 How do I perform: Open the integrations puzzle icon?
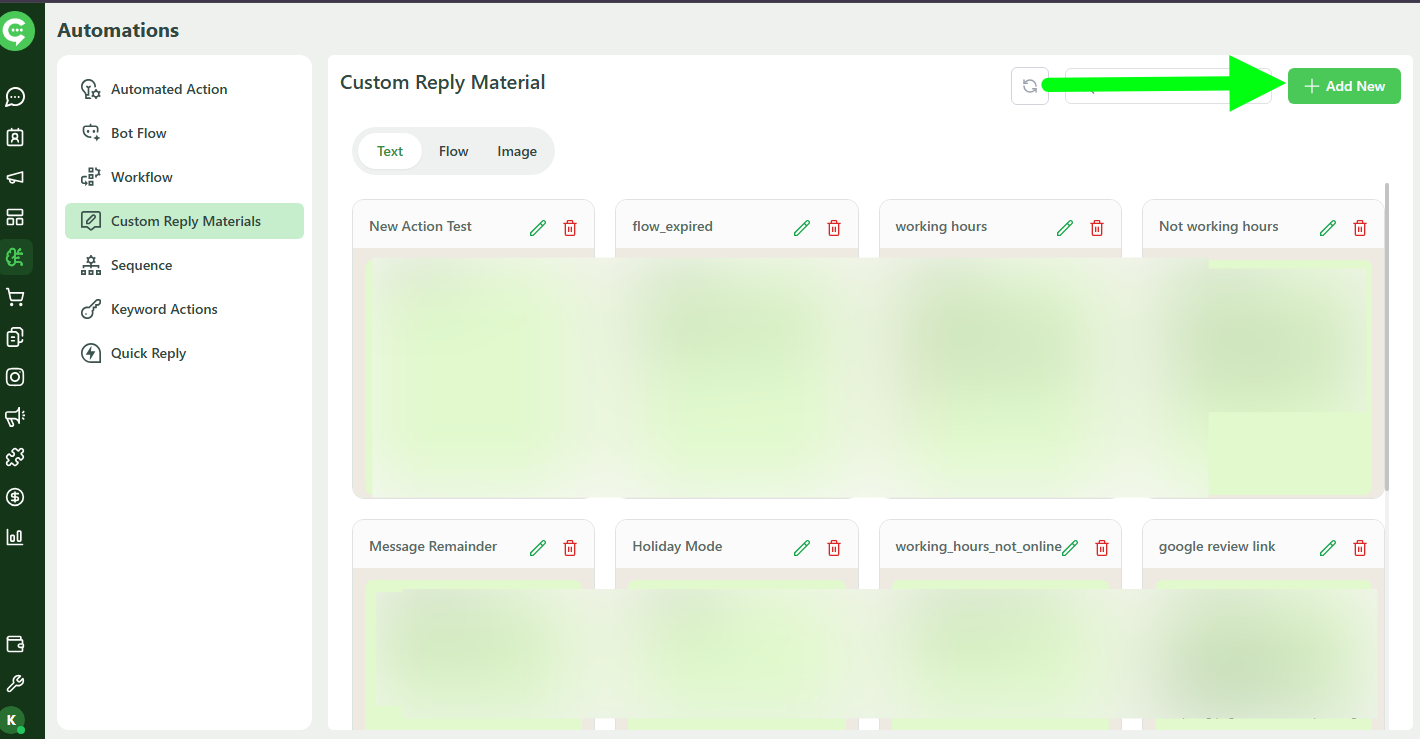tap(15, 457)
